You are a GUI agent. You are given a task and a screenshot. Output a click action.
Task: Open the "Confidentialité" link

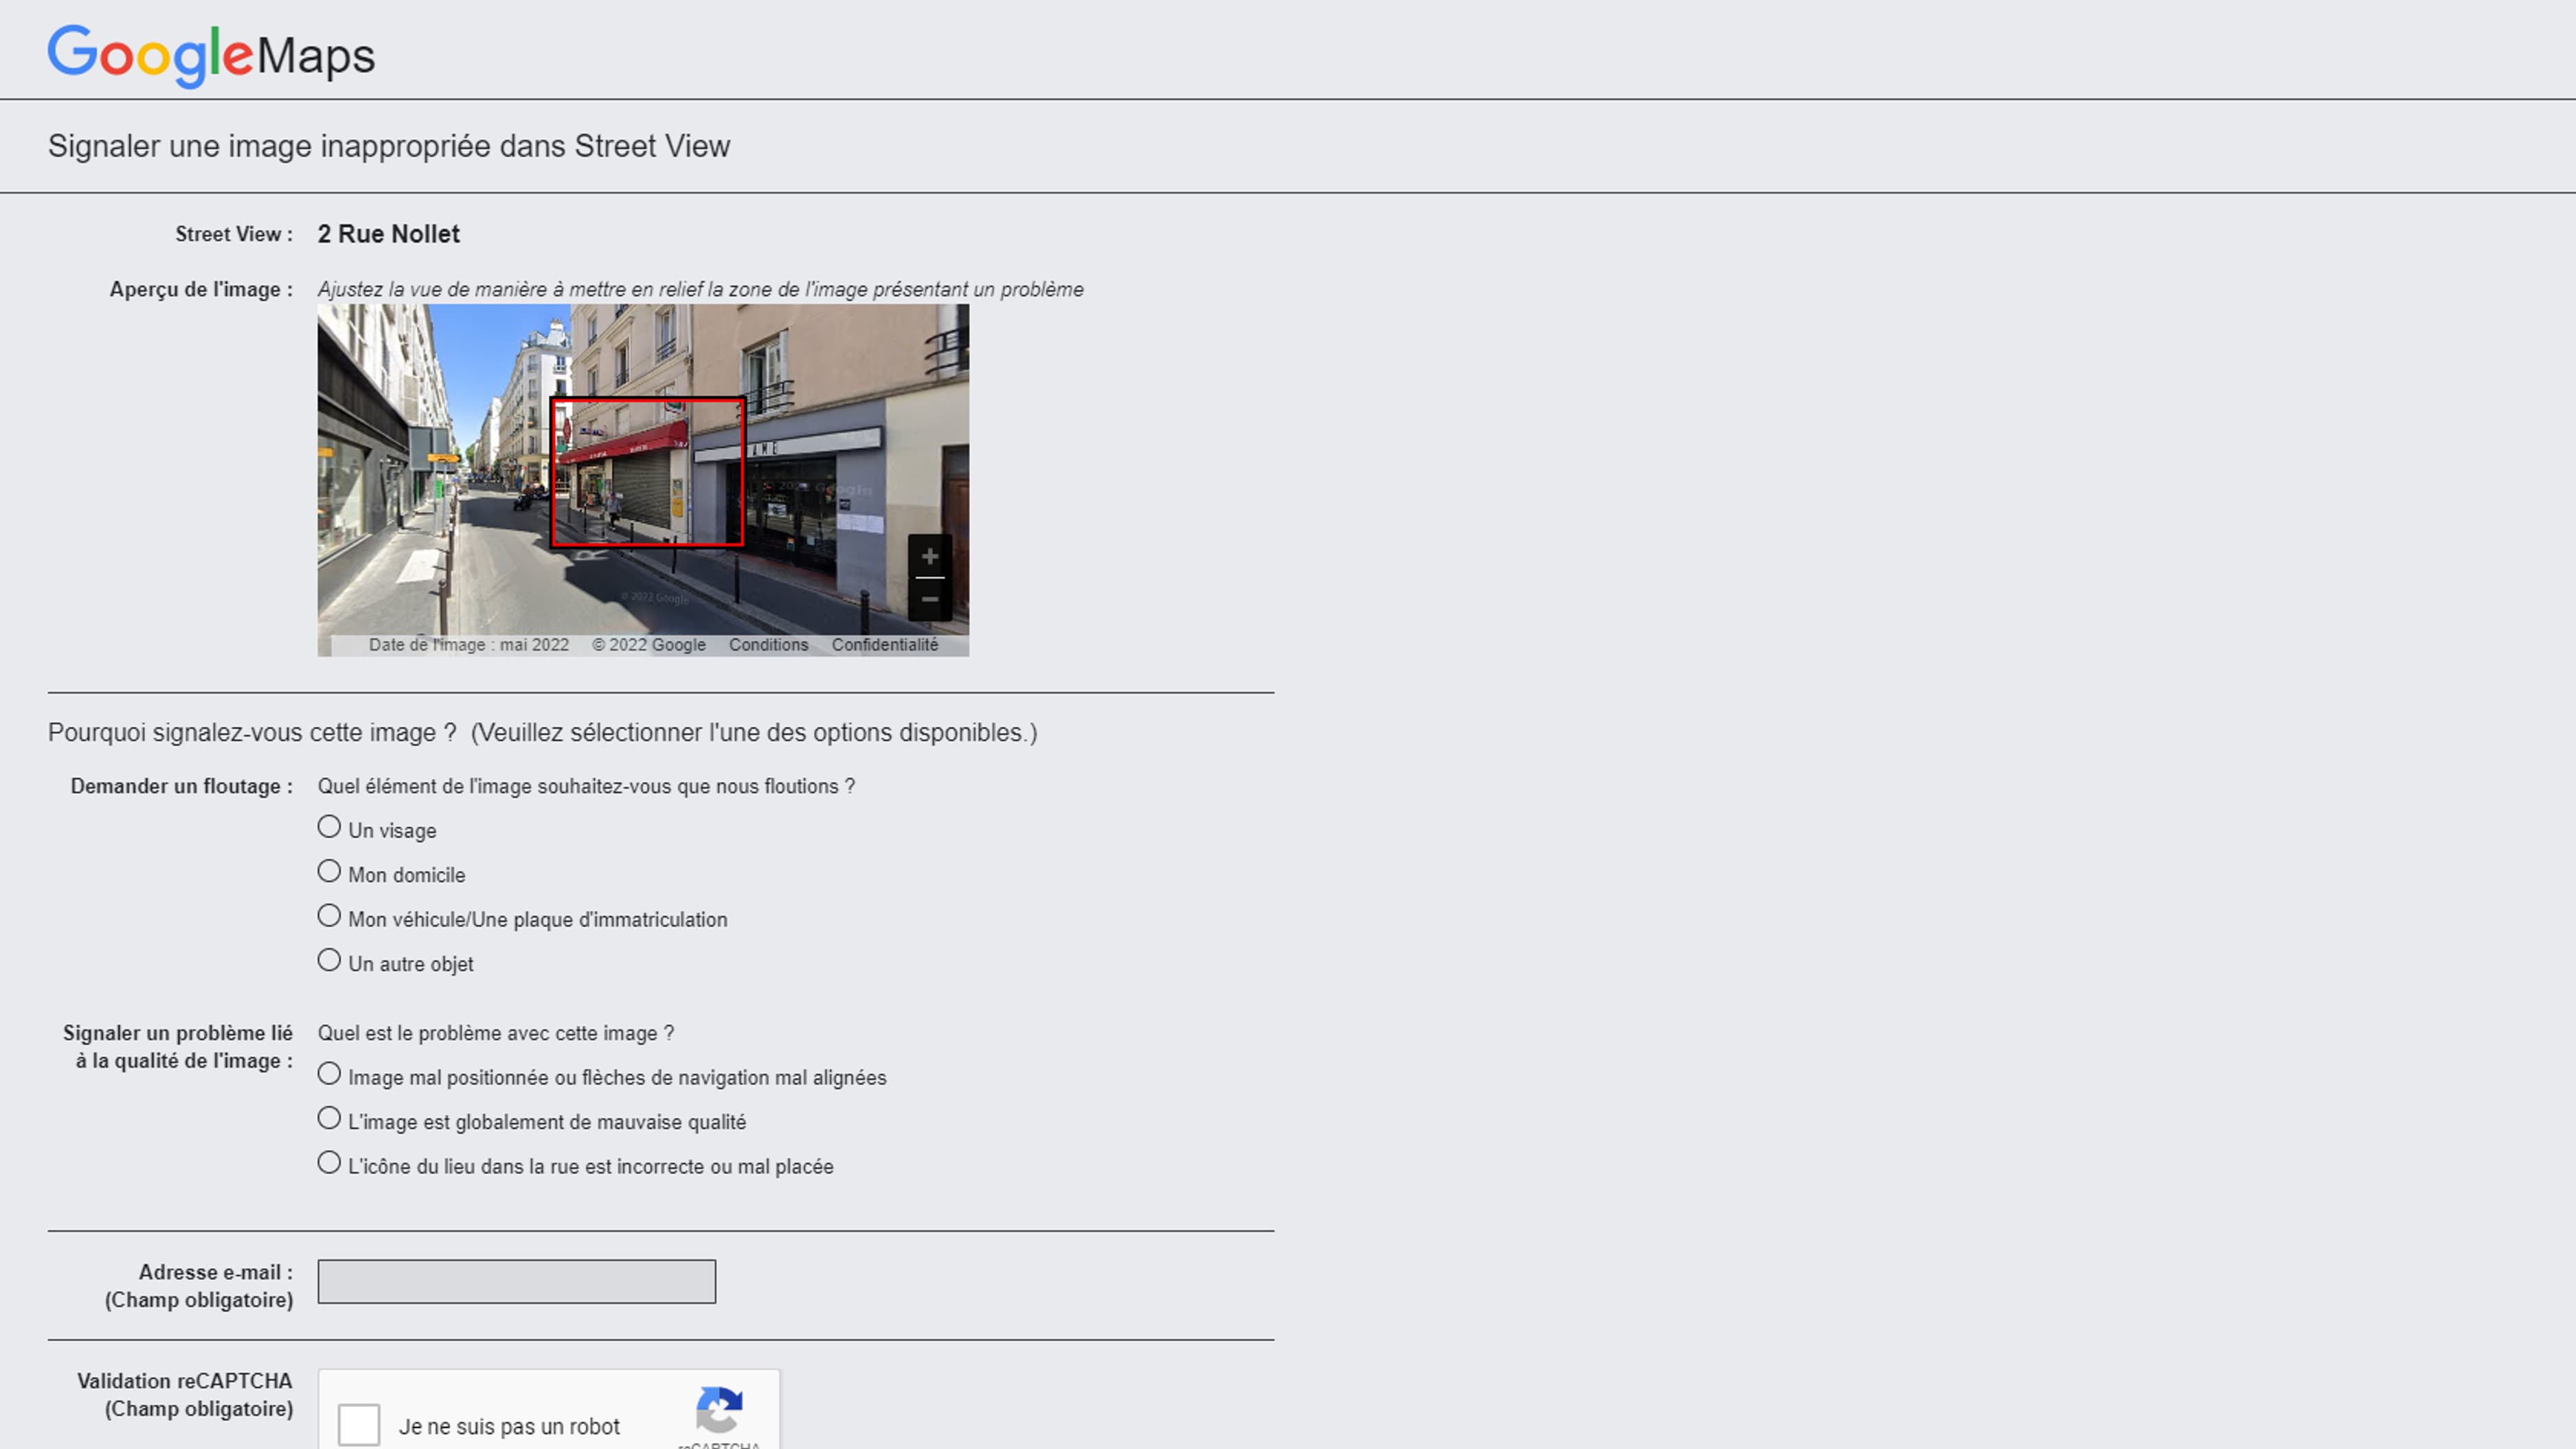pyautogui.click(x=884, y=644)
